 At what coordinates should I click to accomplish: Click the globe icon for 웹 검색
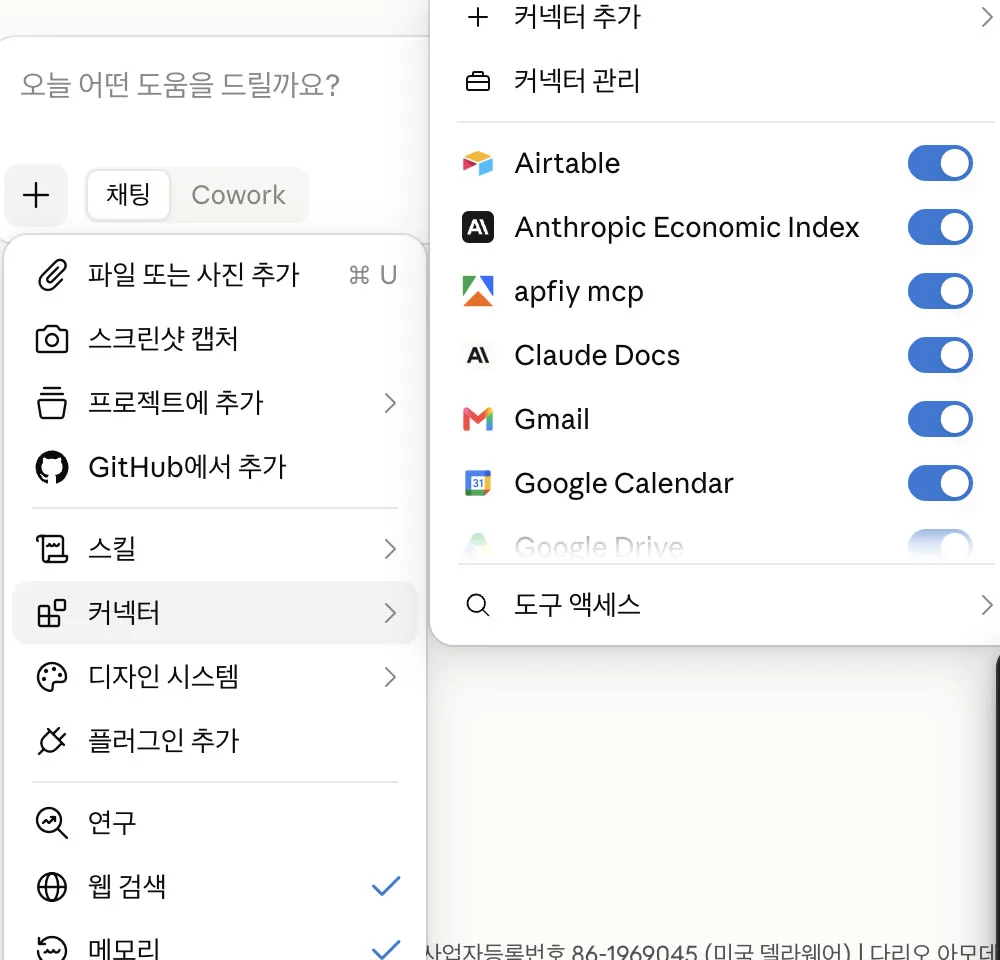point(52,887)
